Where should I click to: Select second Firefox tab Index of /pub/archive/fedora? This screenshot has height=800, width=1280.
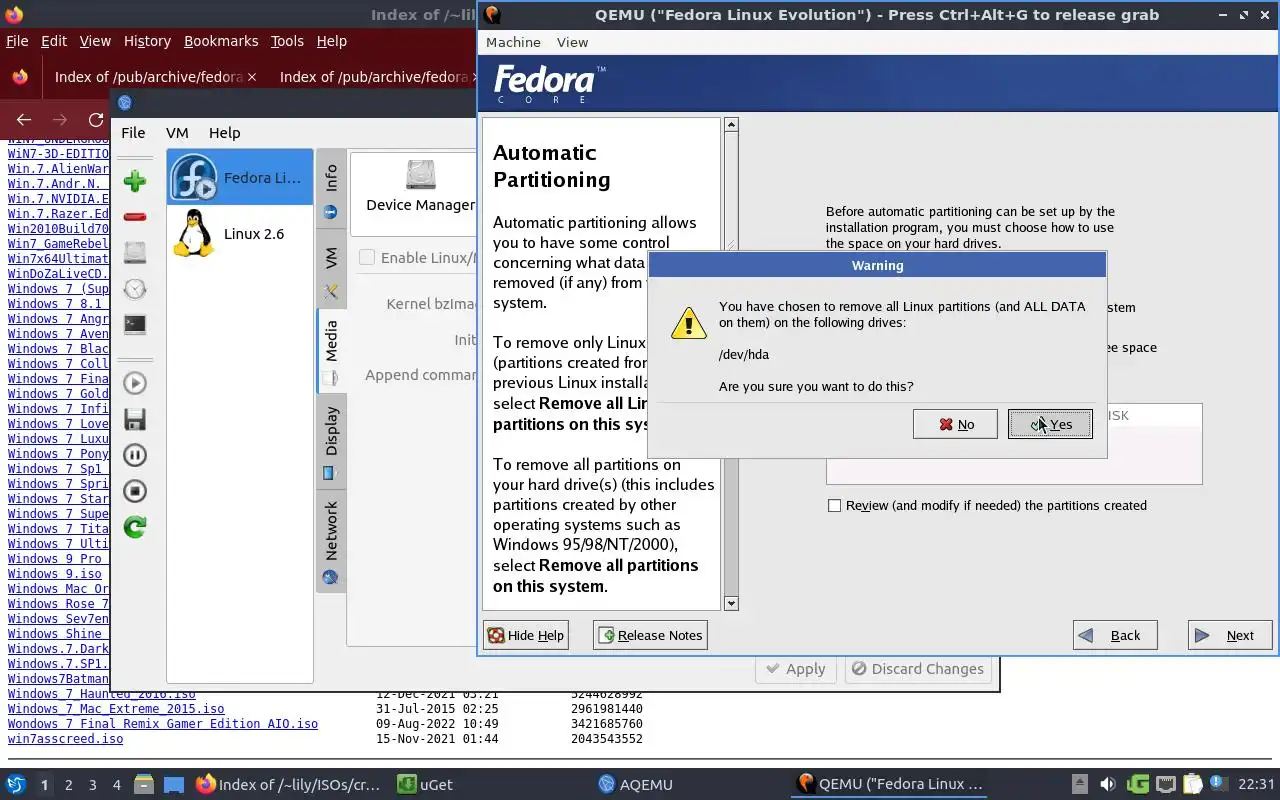[374, 77]
